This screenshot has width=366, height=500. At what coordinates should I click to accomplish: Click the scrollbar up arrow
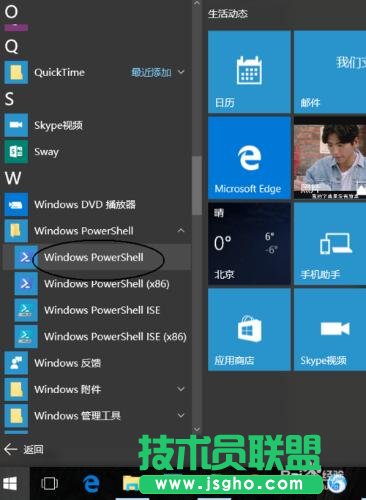point(197,4)
